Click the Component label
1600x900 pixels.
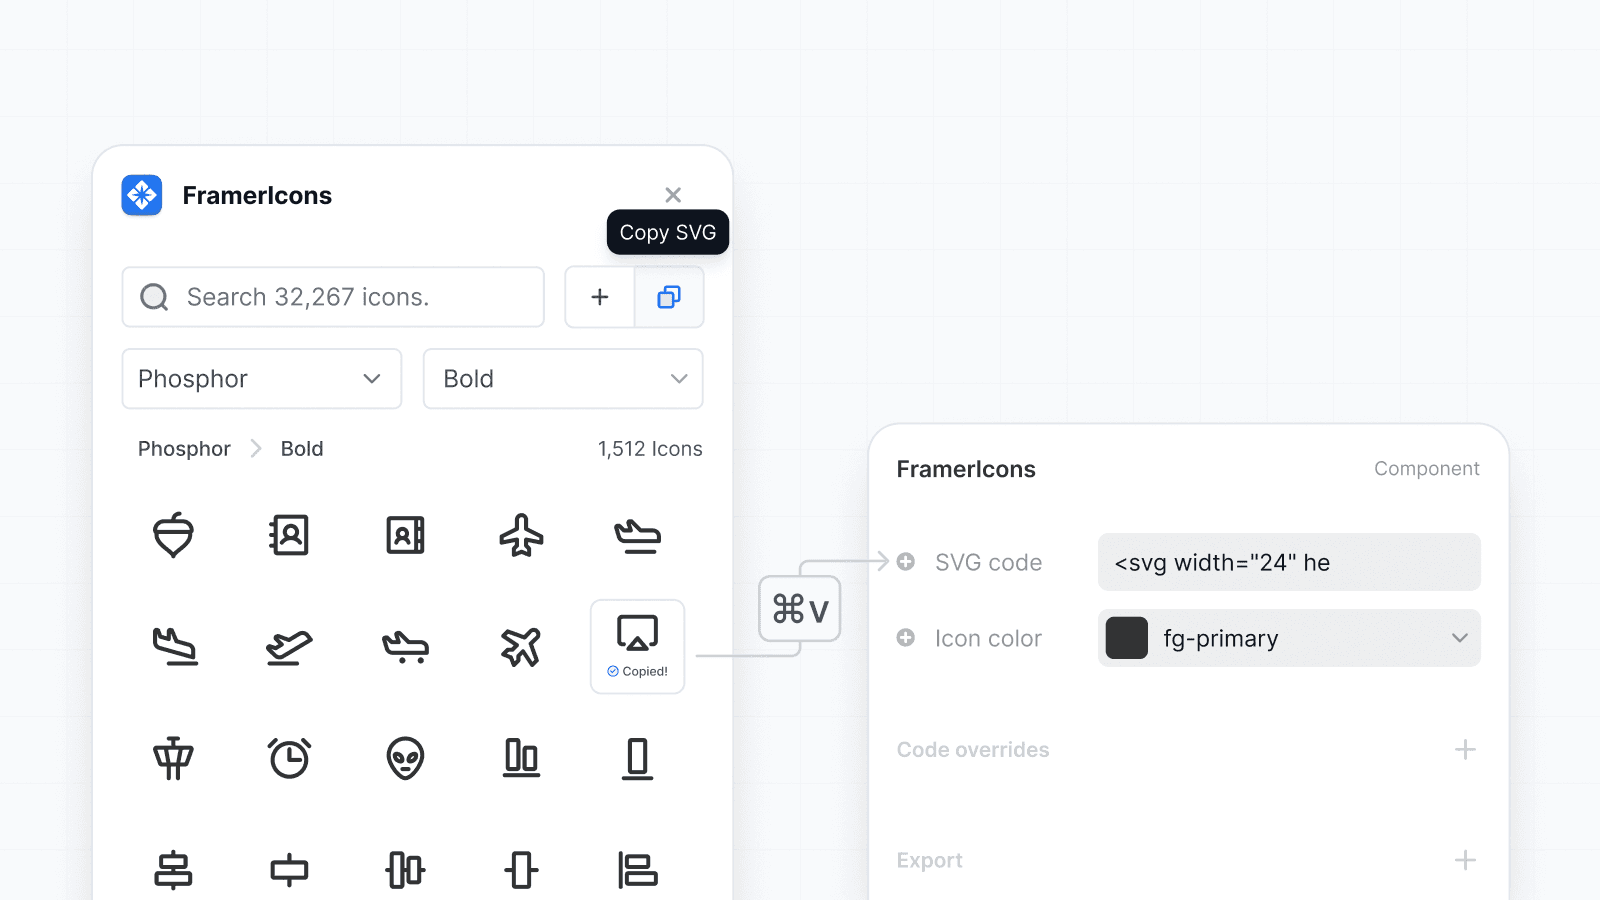pos(1426,469)
